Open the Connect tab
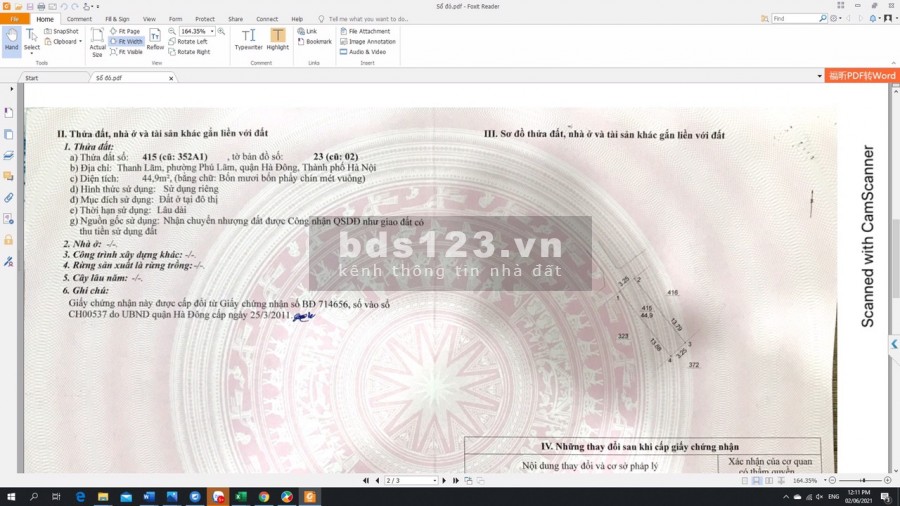The image size is (900, 506). [x=267, y=19]
